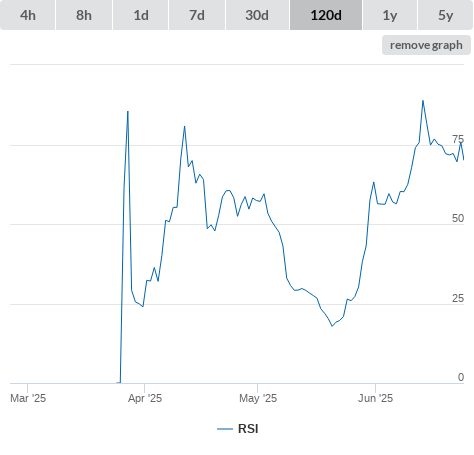Click the 75 y-axis label
The width and height of the screenshot is (474, 455).
point(458,139)
